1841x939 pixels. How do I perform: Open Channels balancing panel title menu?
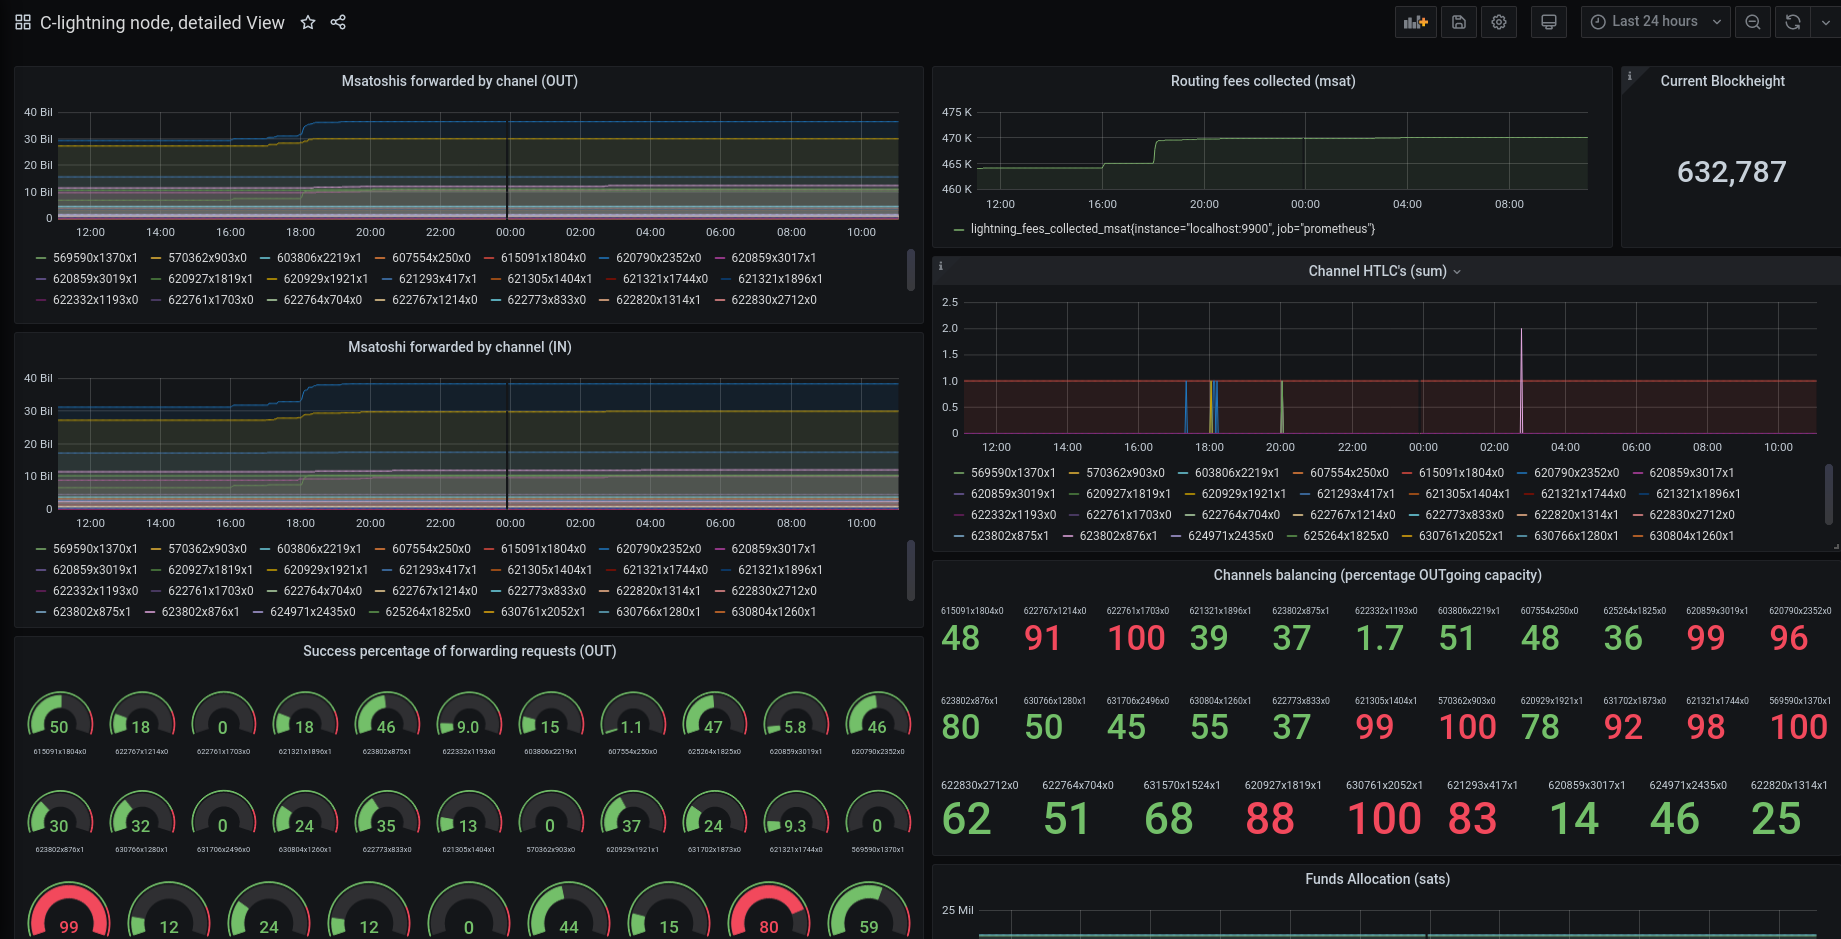click(1377, 575)
